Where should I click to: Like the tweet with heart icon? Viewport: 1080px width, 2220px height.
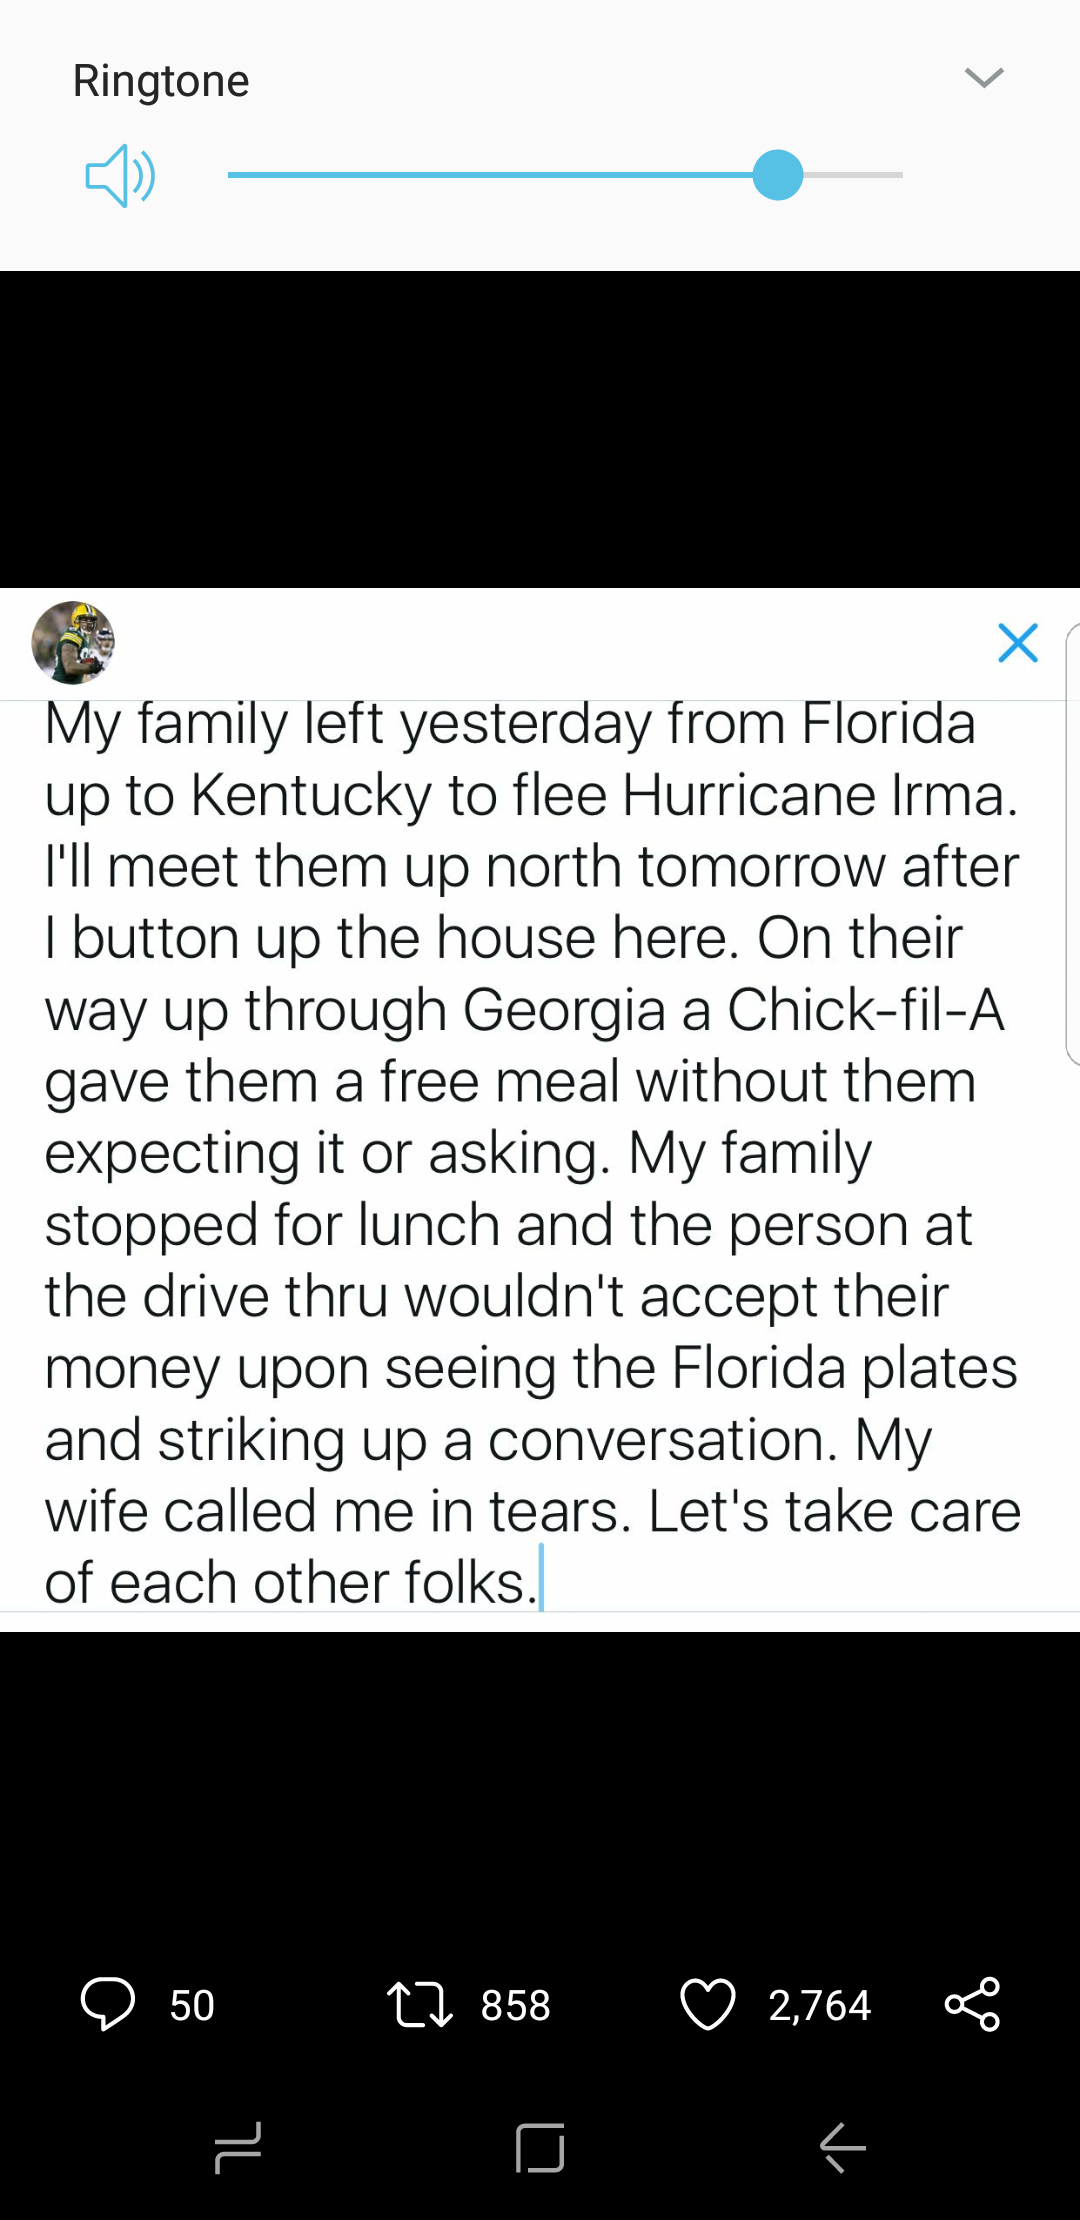coord(707,2004)
